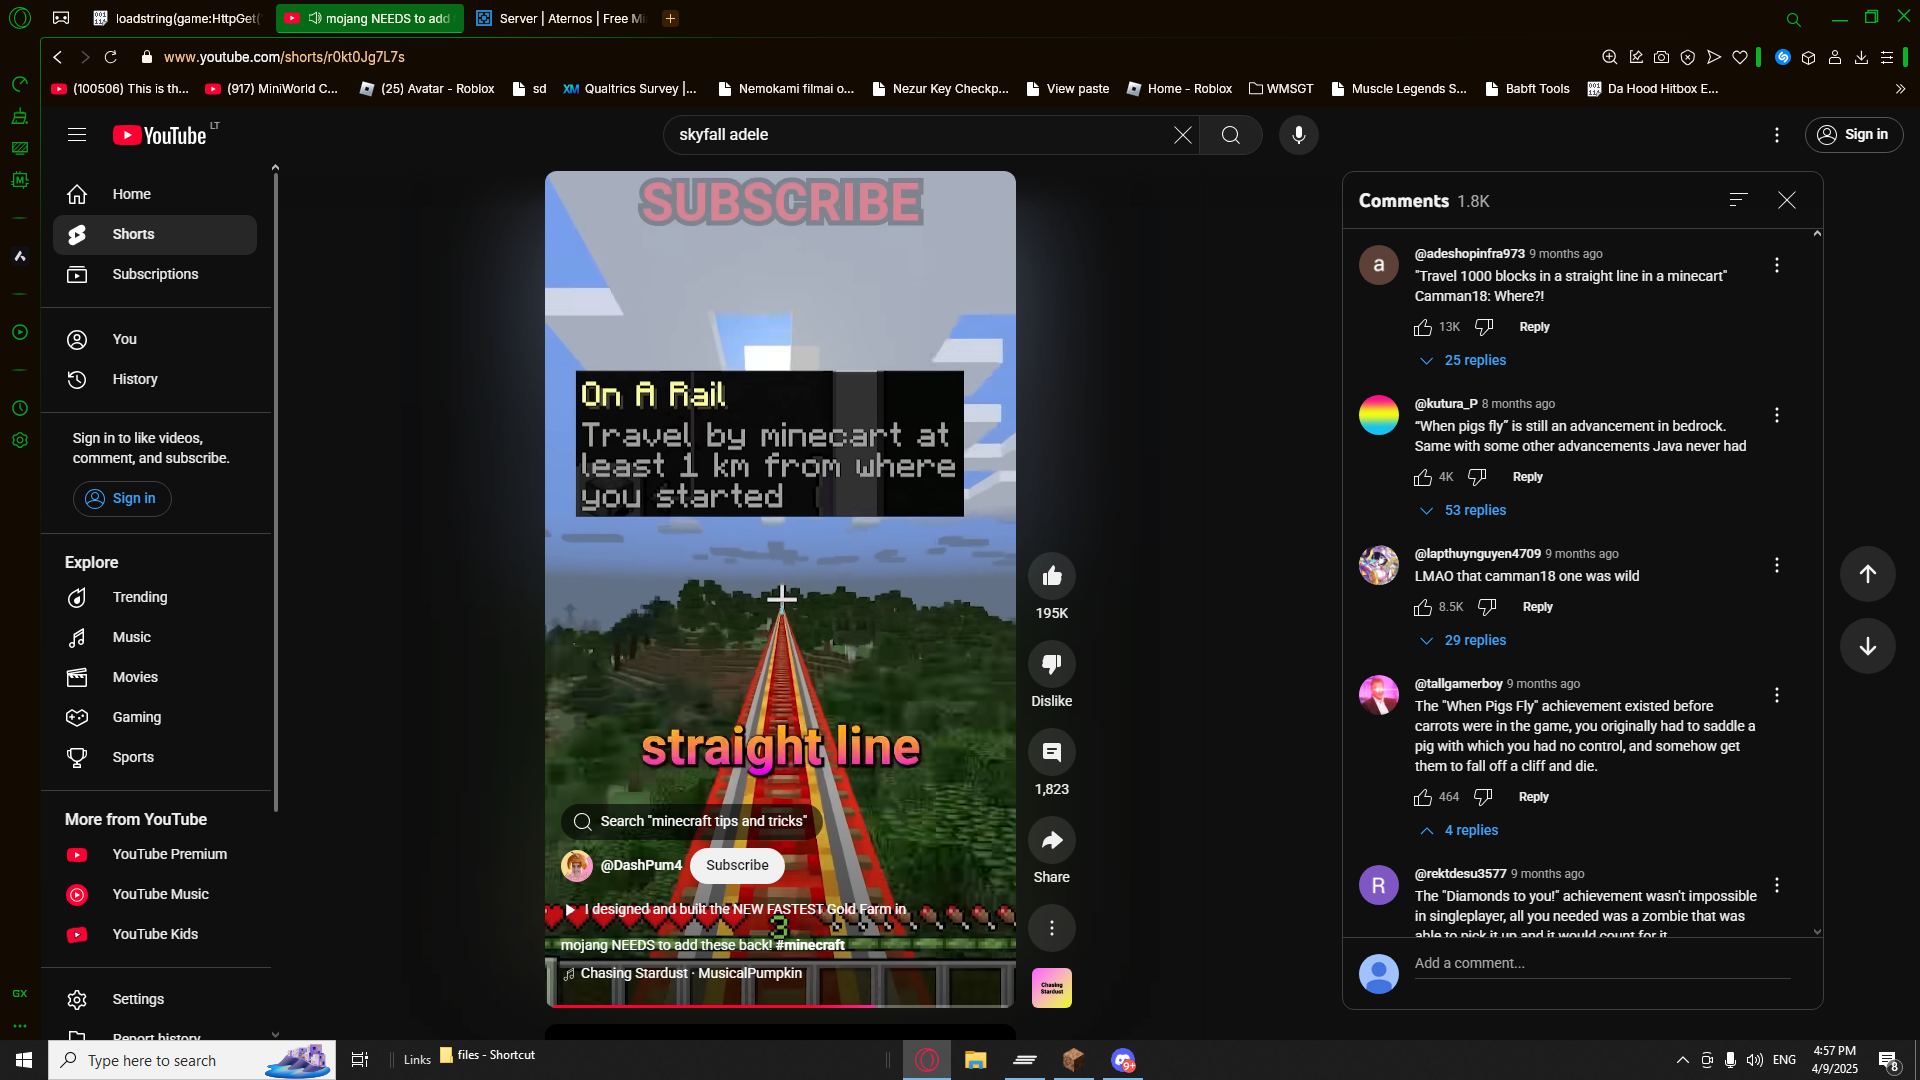This screenshot has height=1080, width=1920.
Task: Go back in browser history
Action: click(58, 57)
